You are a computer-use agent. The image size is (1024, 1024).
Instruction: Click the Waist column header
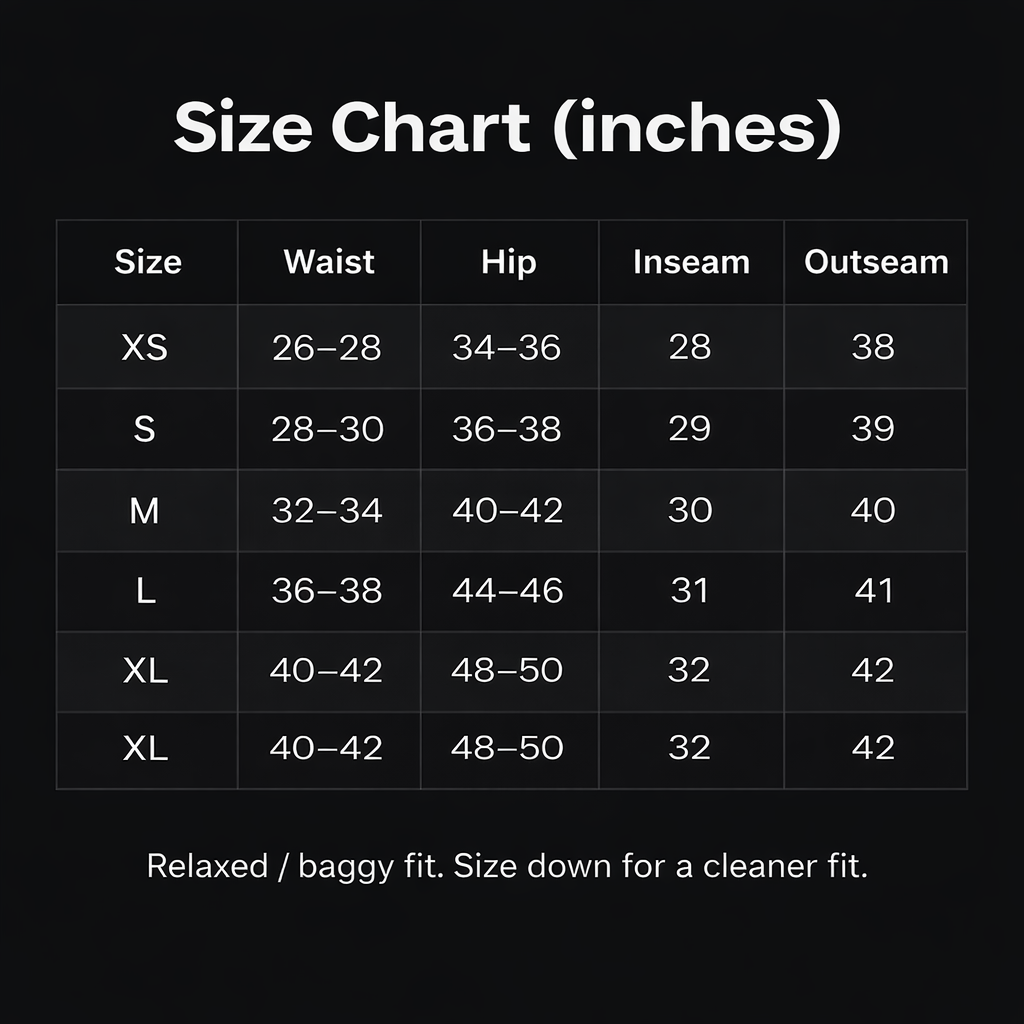click(328, 262)
